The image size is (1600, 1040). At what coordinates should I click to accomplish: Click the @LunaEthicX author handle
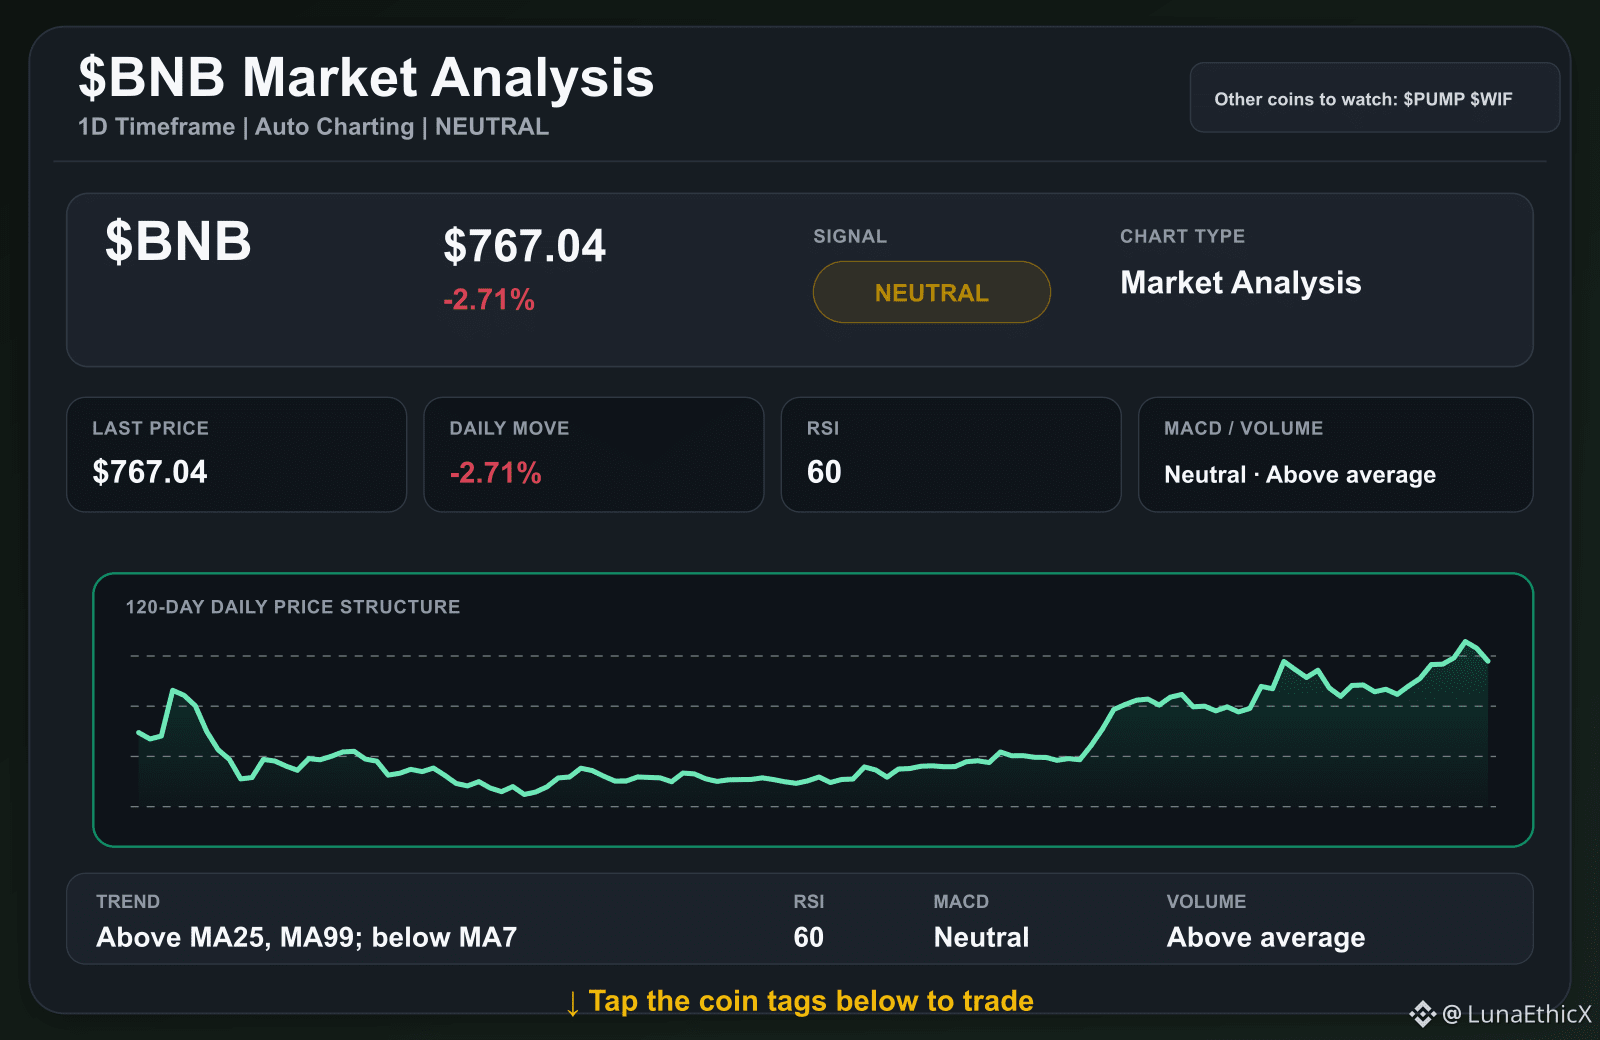[1517, 1014]
